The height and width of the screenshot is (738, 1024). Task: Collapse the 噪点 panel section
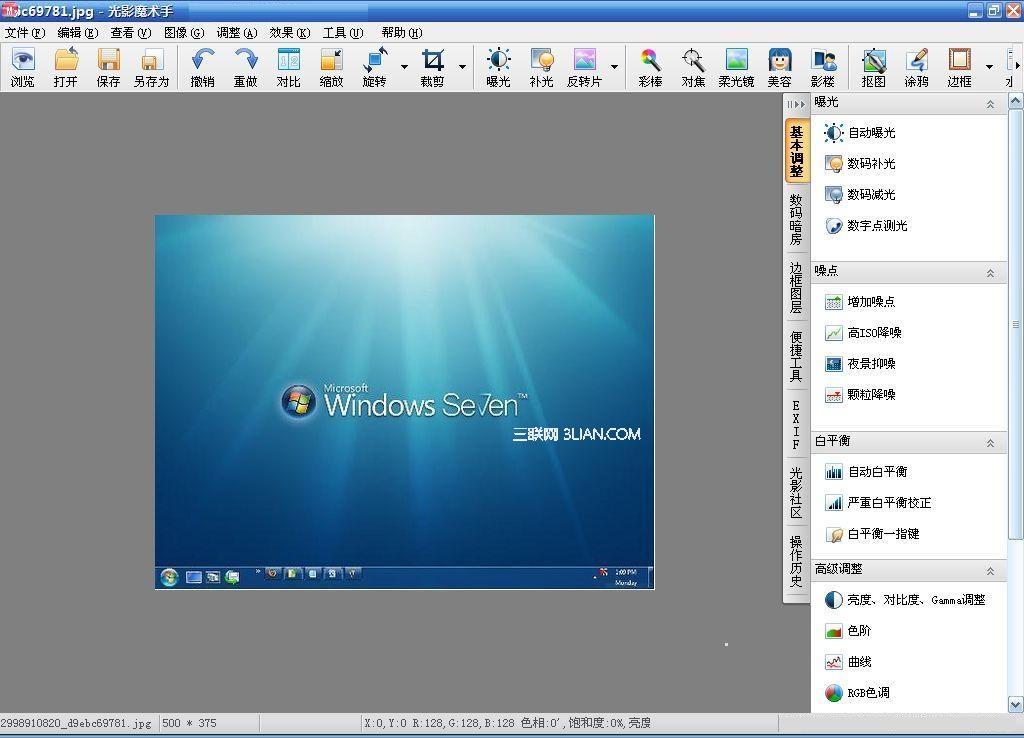tap(990, 273)
